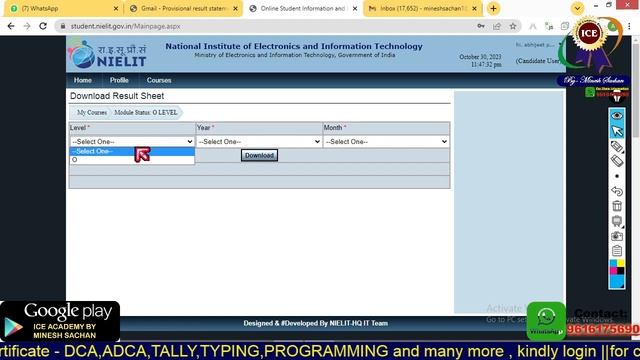Viewport: 640px width, 360px height.
Task: Switch to Gmail Provisional result tab
Action: [x=183, y=8]
